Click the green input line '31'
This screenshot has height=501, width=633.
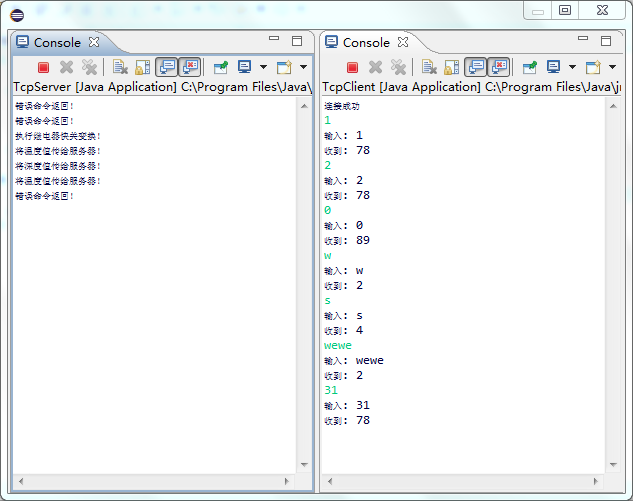(331, 390)
